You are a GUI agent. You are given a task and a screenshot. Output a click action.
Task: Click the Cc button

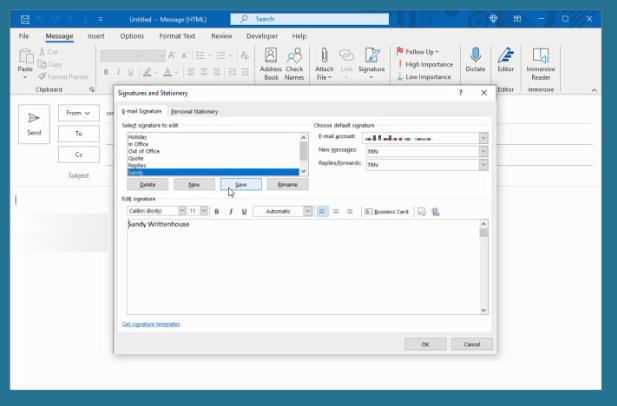click(79, 155)
